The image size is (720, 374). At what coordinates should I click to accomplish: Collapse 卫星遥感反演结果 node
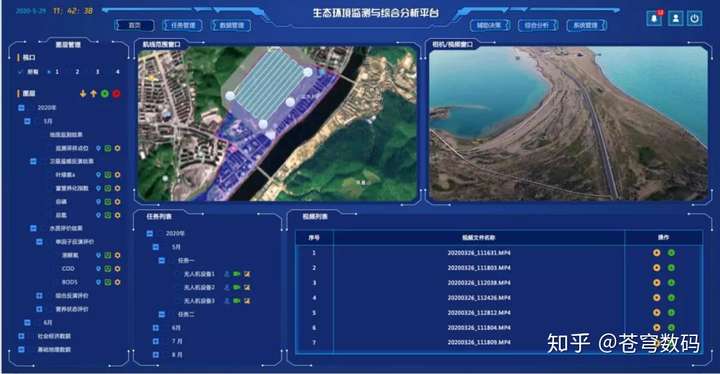point(34,162)
